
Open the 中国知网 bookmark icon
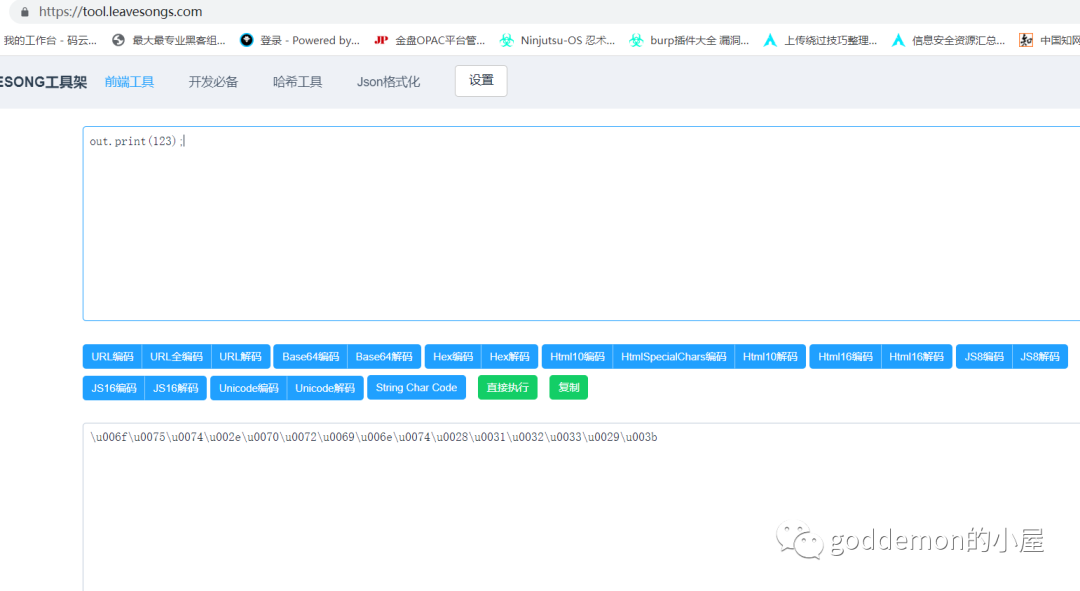(x=1026, y=41)
